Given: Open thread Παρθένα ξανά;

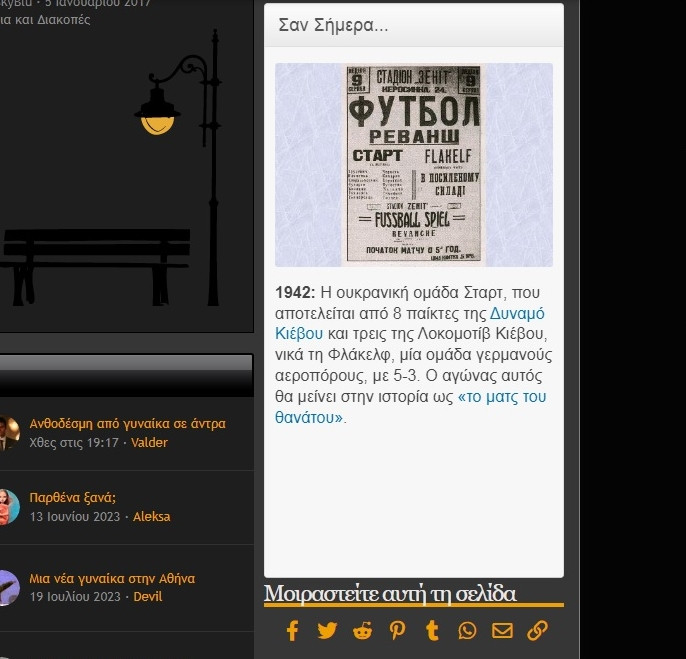Looking at the screenshot, I should pos(73,498).
